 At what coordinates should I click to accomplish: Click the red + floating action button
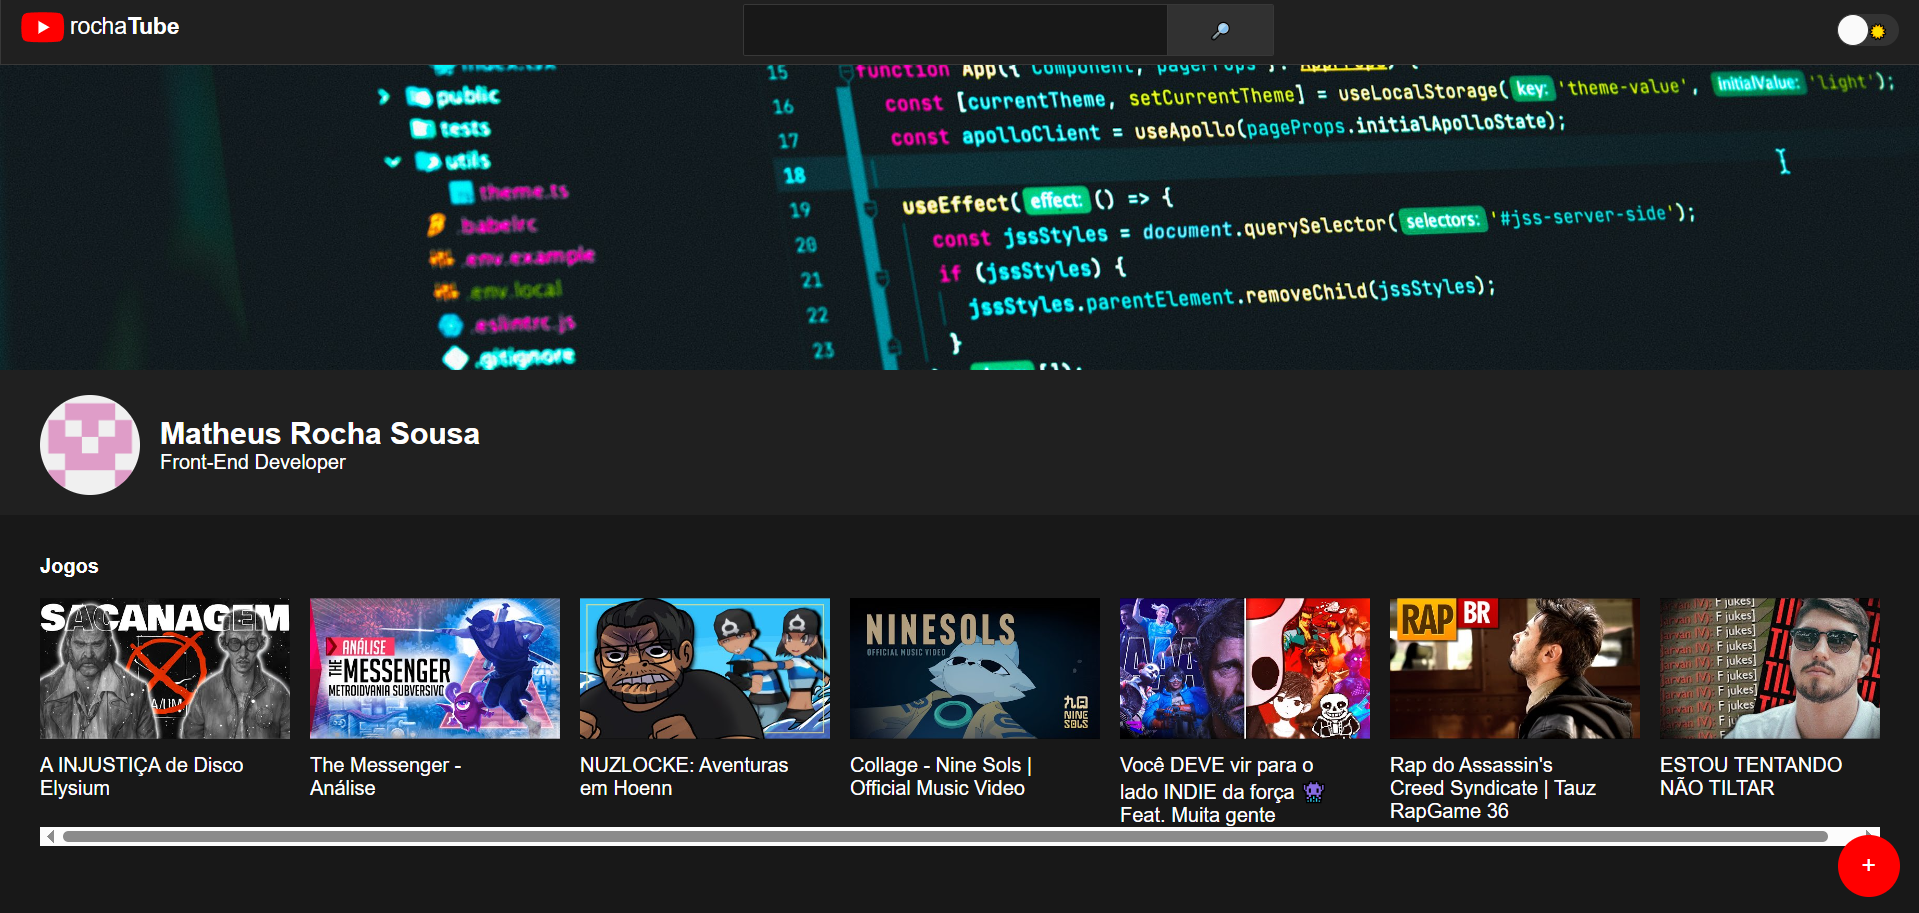[1868, 866]
